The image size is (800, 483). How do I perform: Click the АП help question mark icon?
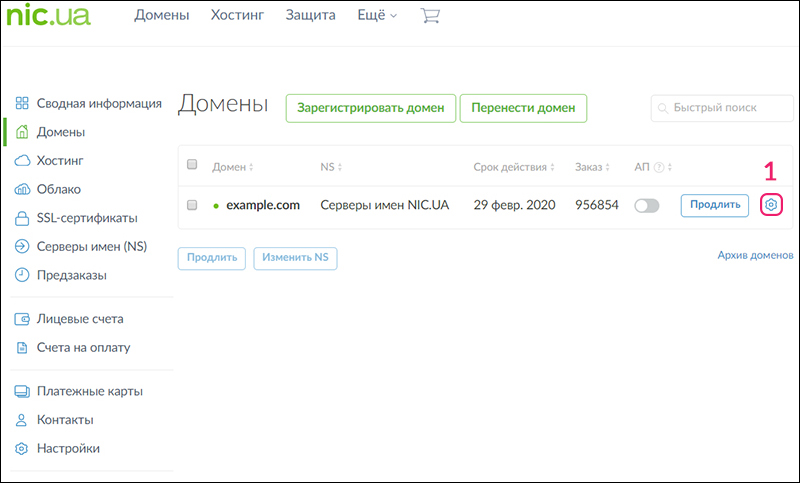tap(659, 167)
